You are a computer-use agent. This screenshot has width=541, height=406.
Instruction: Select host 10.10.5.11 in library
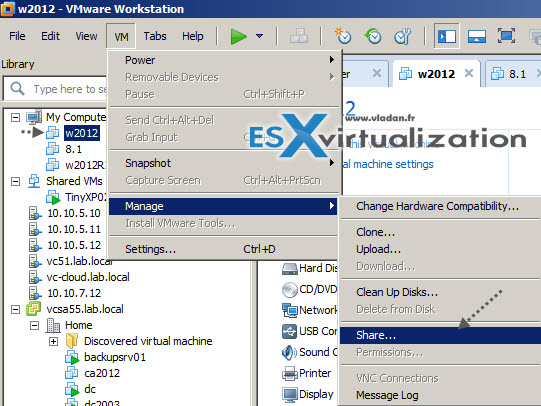[74, 229]
